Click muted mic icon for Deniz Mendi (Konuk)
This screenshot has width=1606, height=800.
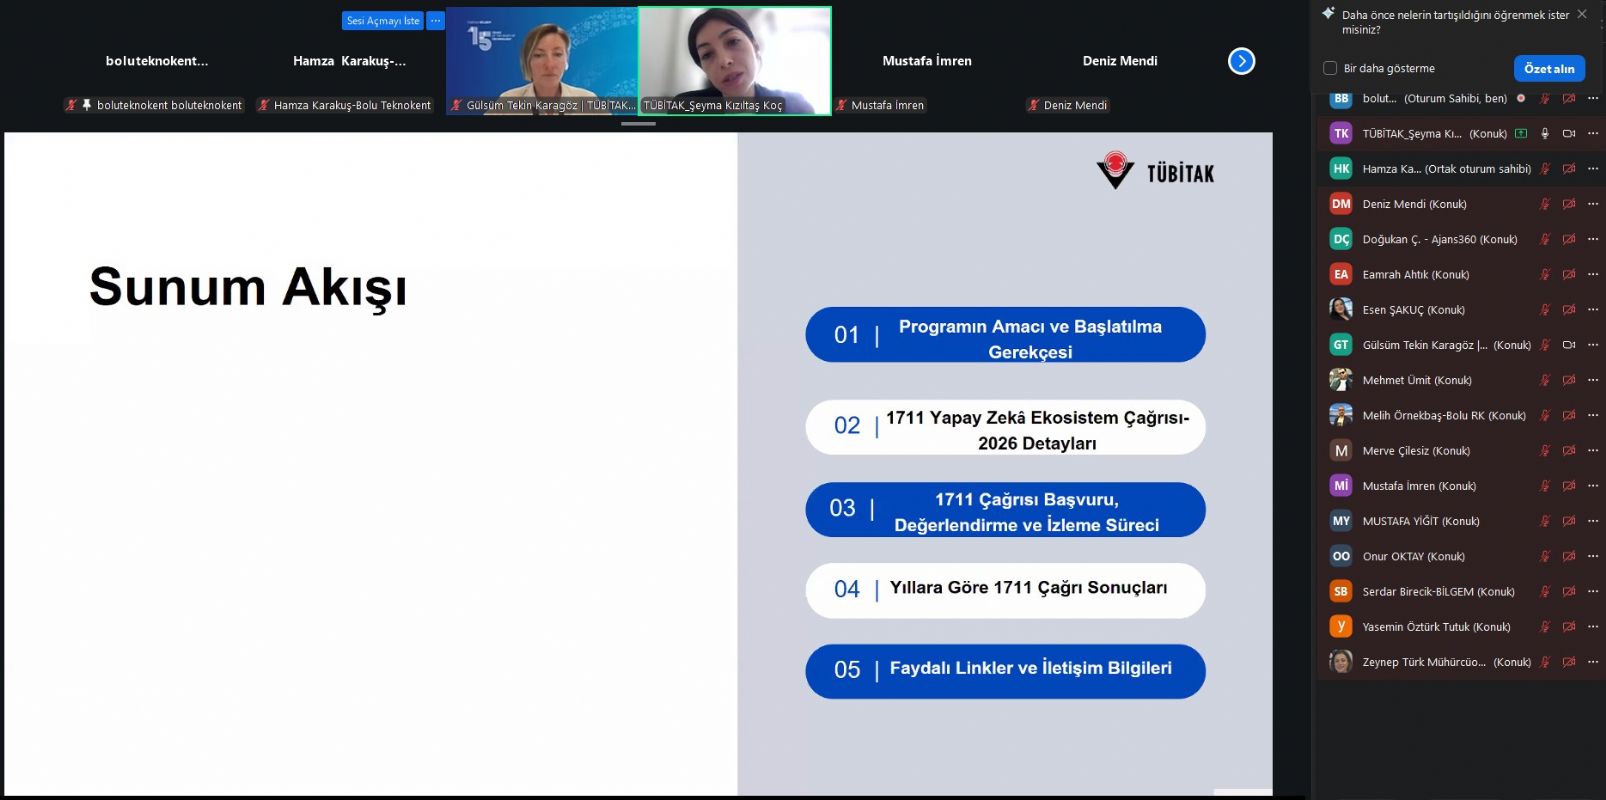tap(1545, 204)
